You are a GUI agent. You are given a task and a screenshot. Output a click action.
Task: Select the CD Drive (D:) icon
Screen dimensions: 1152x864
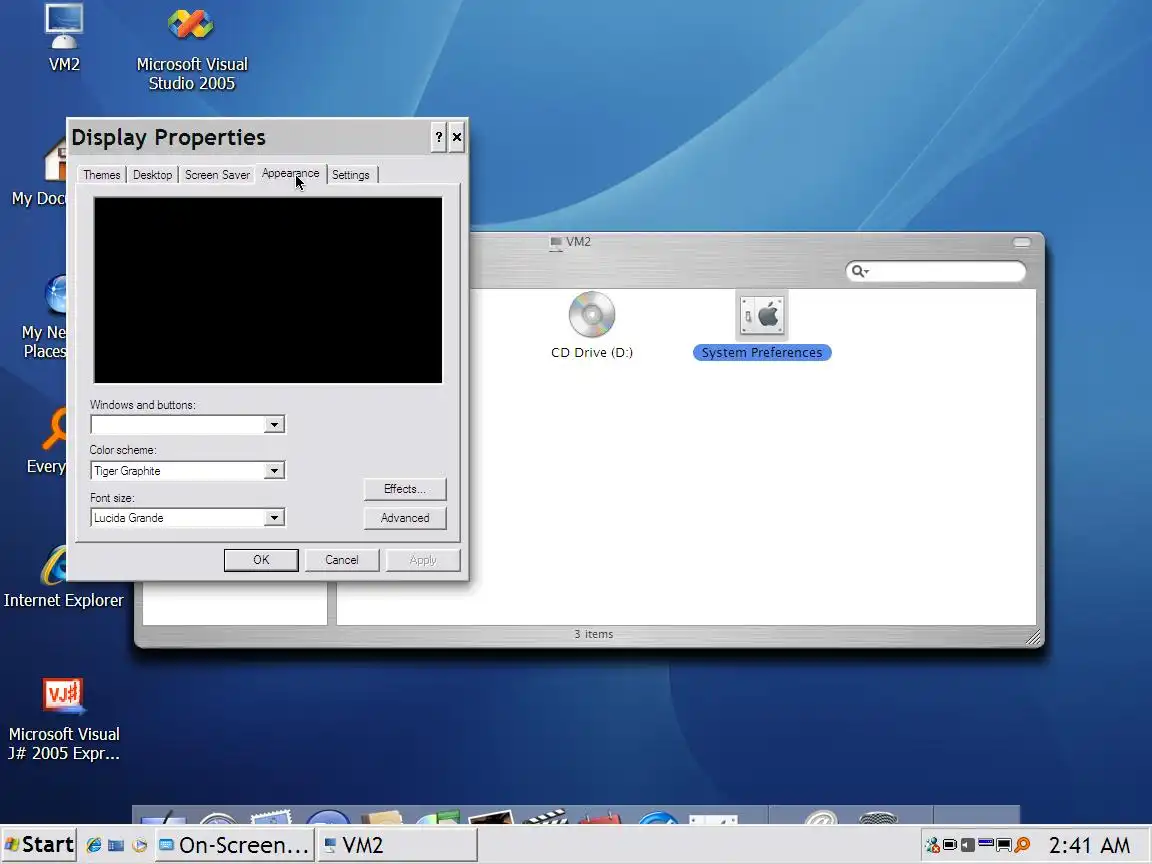point(591,325)
